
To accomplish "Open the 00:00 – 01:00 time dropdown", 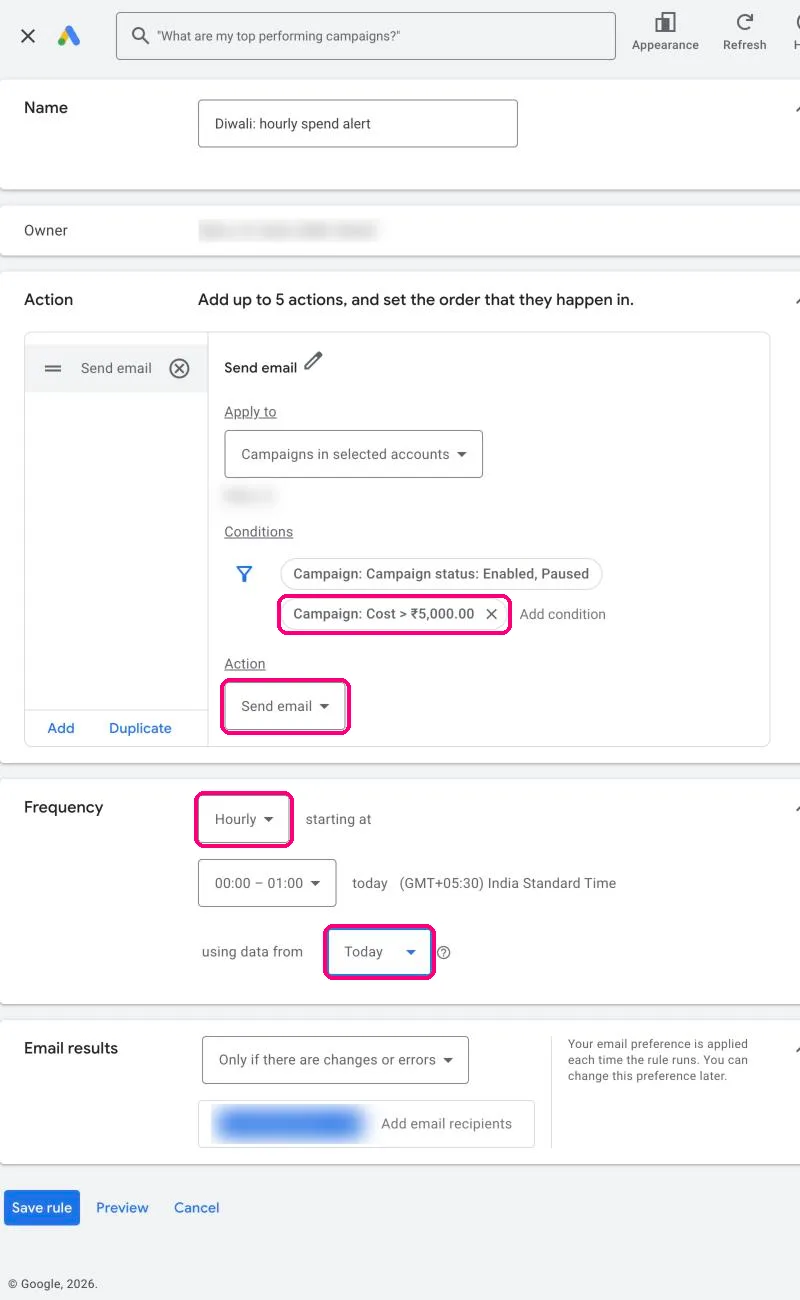I will tap(267, 883).
